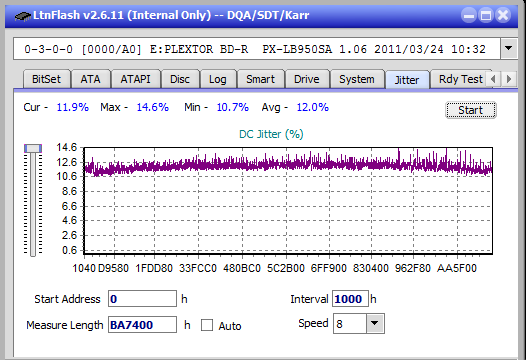The height and width of the screenshot is (360, 526).
Task: Click the Max value 14.6%
Action: coord(152,107)
